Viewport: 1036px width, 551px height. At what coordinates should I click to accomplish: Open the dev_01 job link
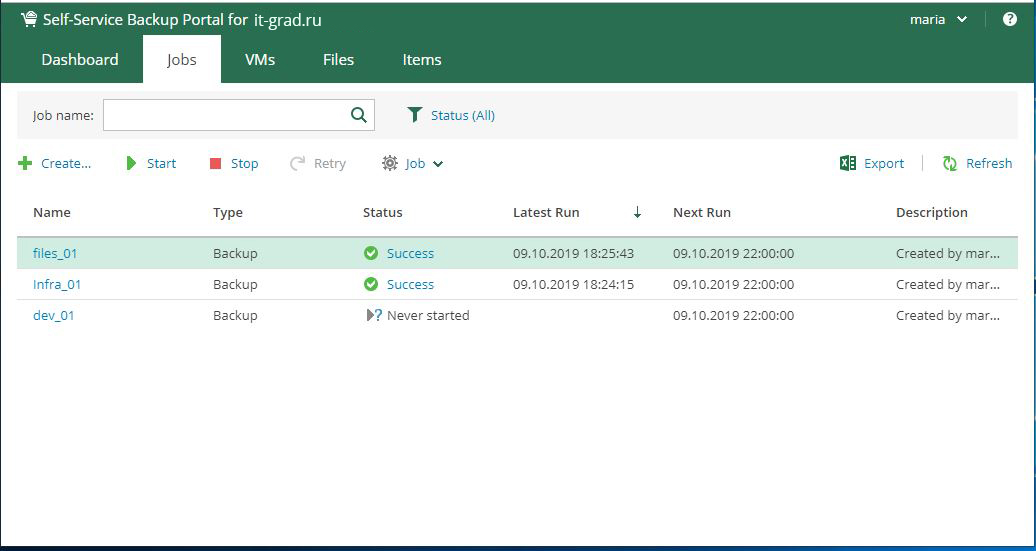54,316
